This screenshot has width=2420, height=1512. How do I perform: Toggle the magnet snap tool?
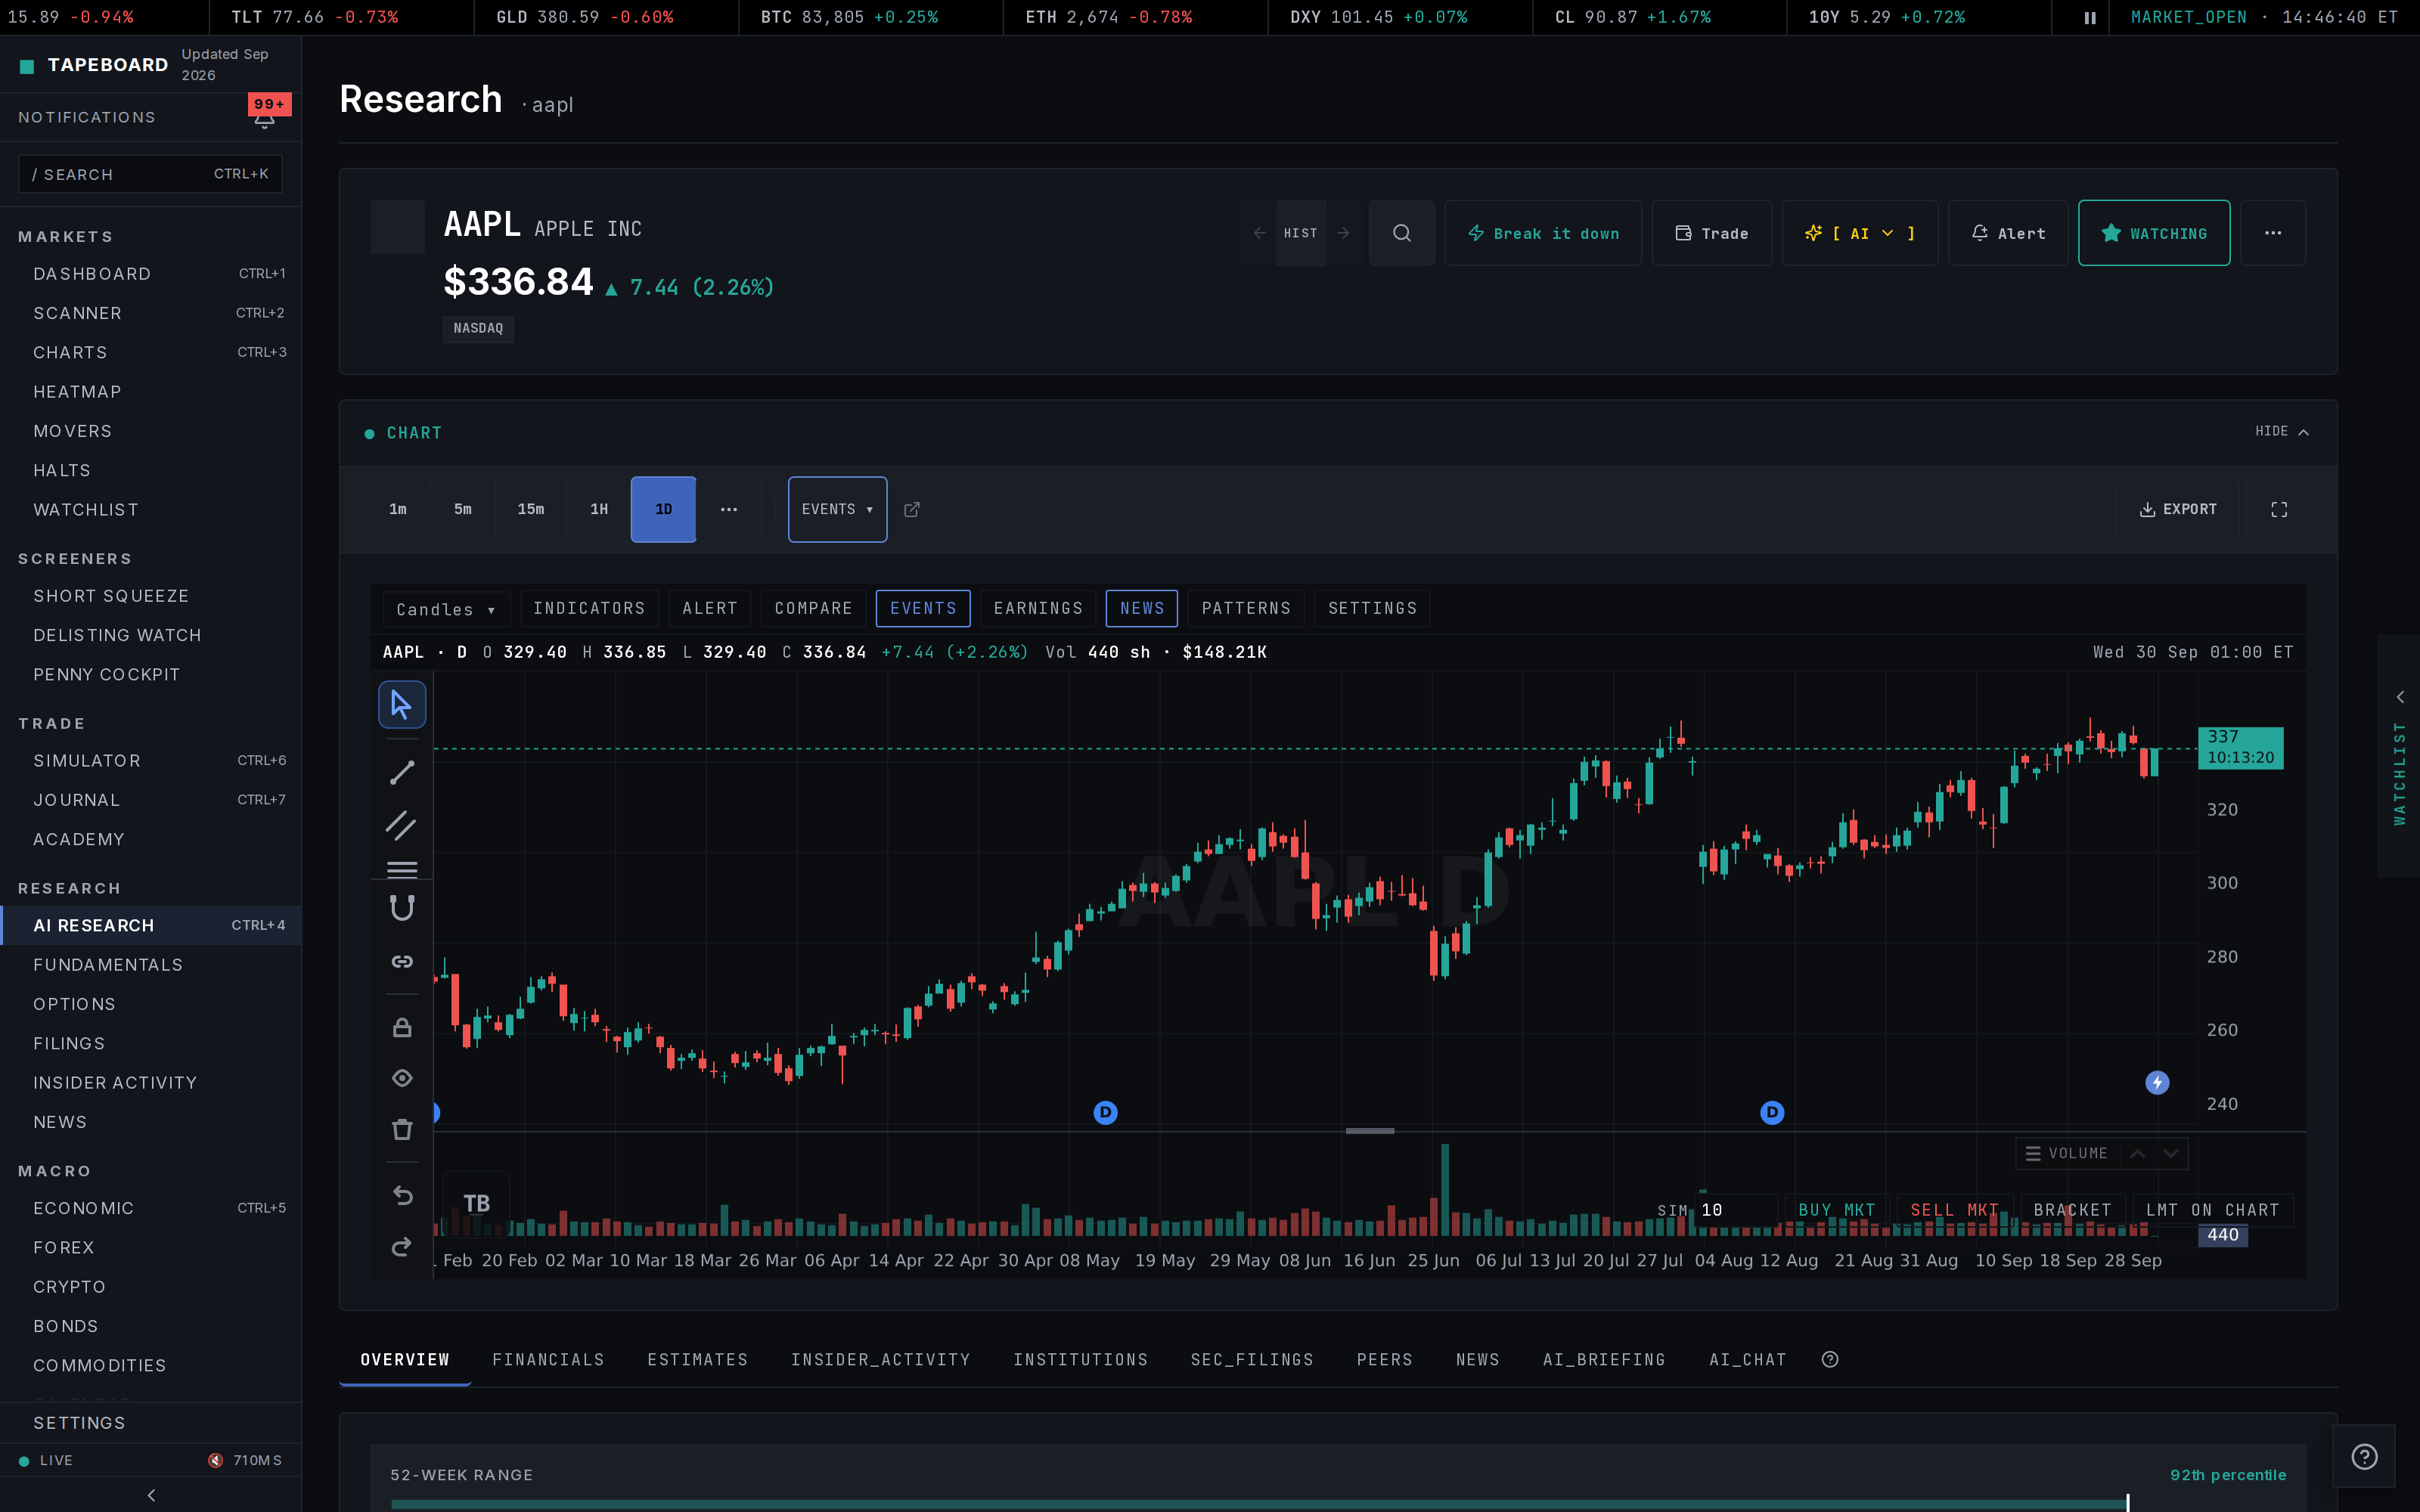tap(402, 908)
